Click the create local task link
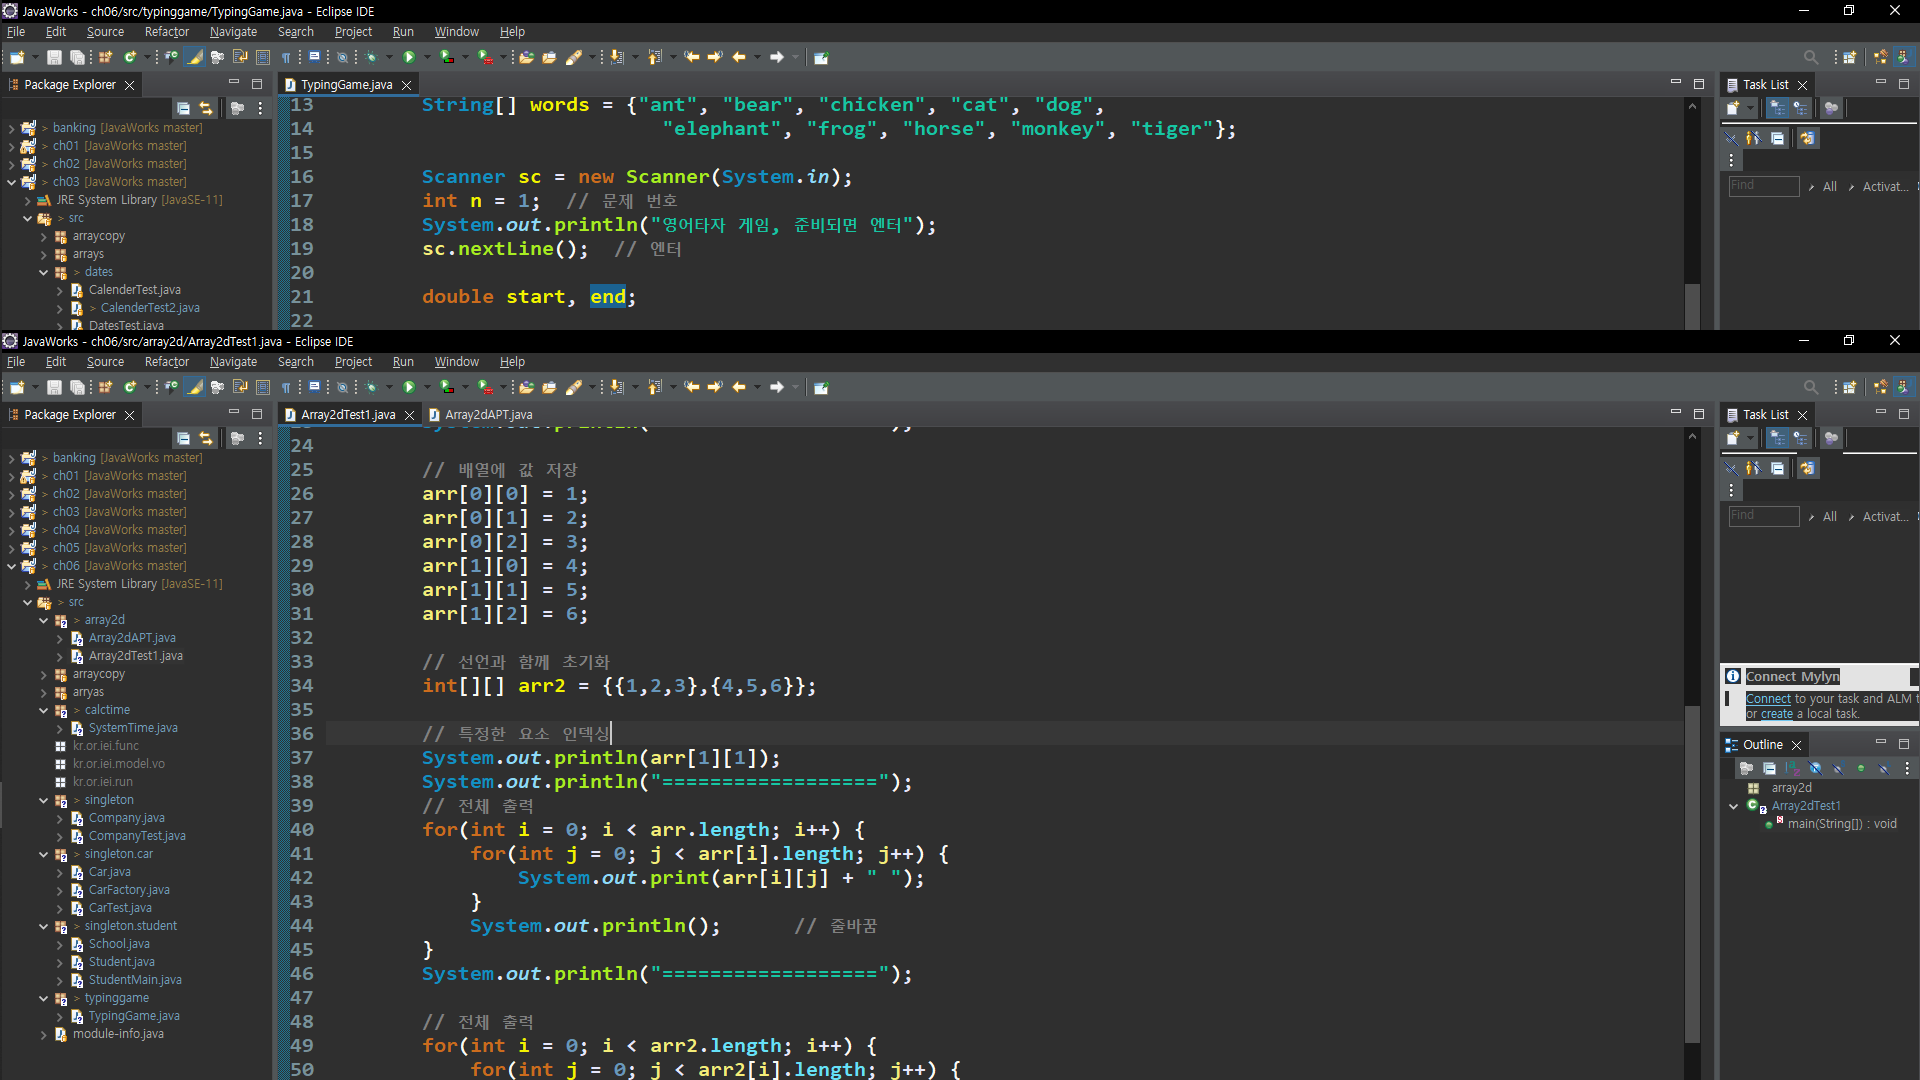Viewport: 1920px width, 1080px height. 1776,714
